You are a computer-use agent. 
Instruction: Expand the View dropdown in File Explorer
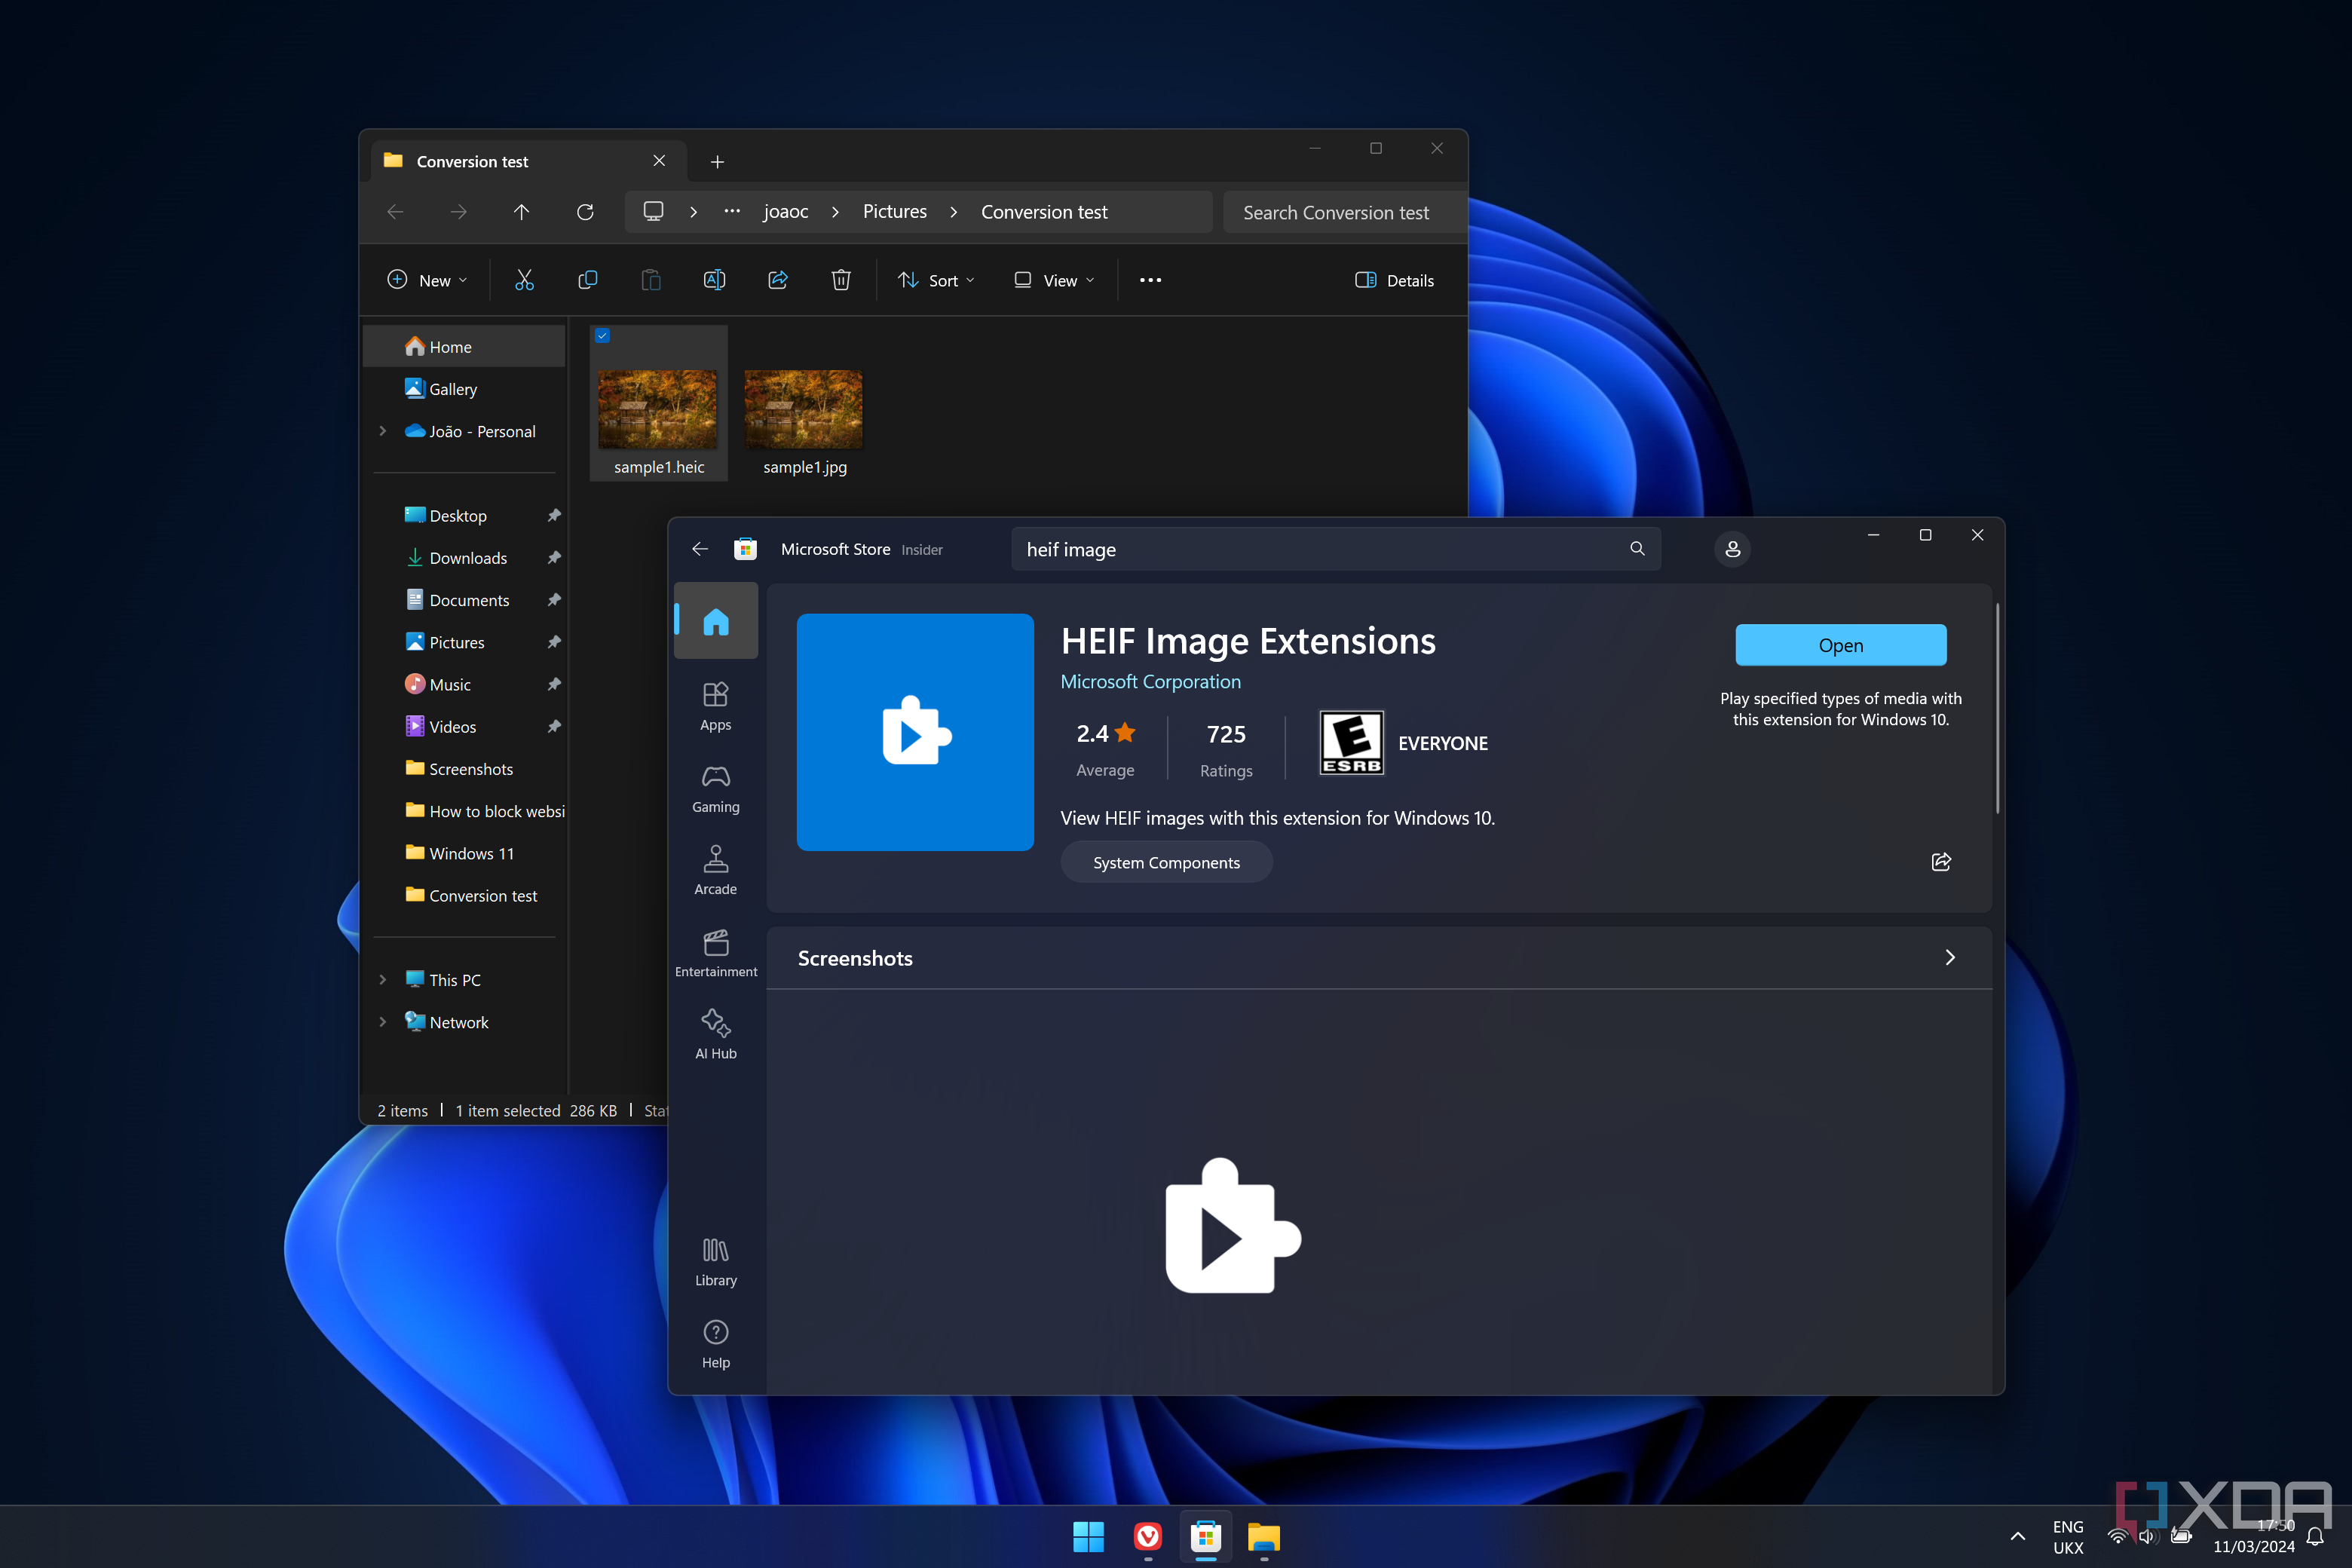coord(1050,278)
